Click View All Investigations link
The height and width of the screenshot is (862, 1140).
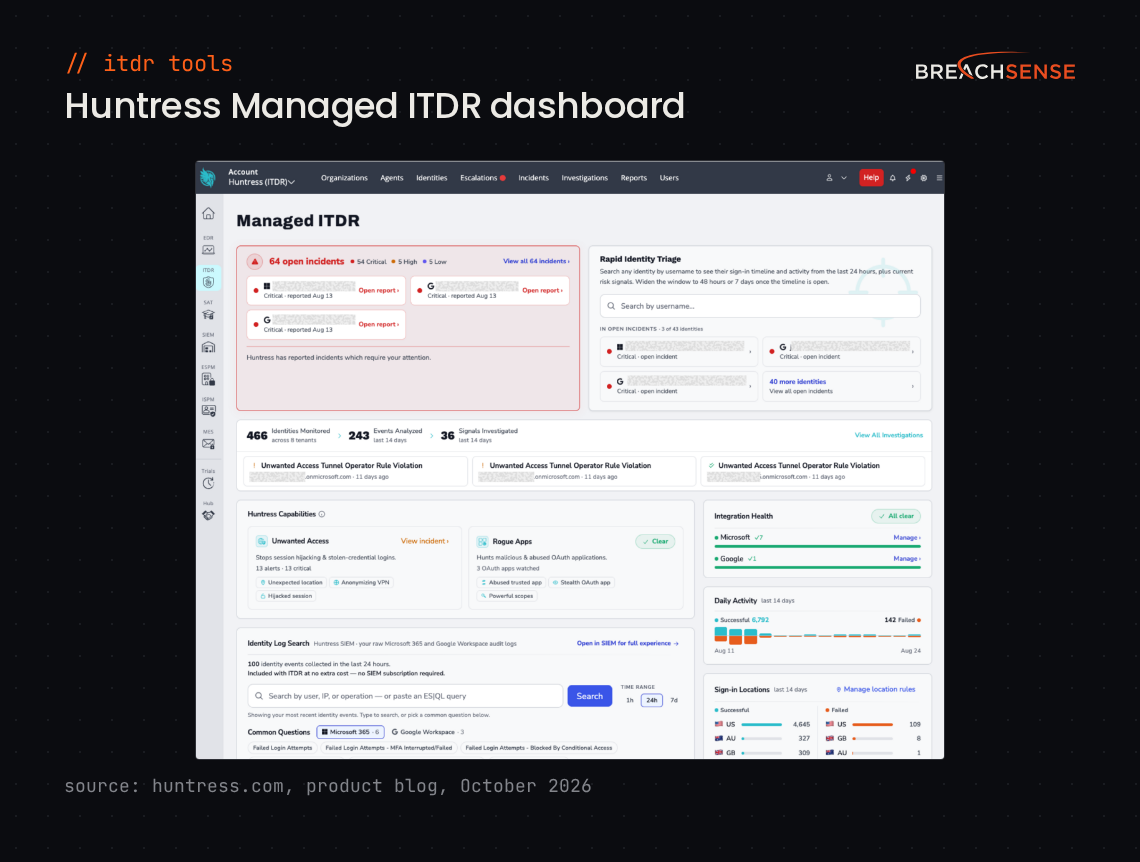[888, 435]
